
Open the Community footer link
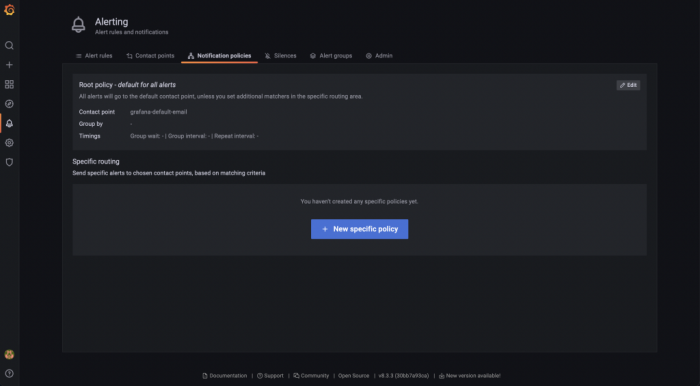311,376
